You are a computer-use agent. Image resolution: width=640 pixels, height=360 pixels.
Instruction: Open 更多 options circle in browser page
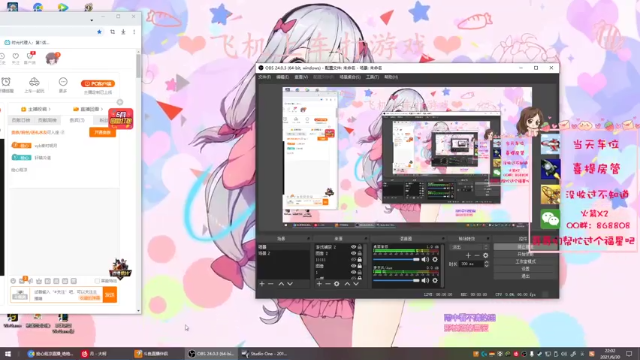point(62,82)
